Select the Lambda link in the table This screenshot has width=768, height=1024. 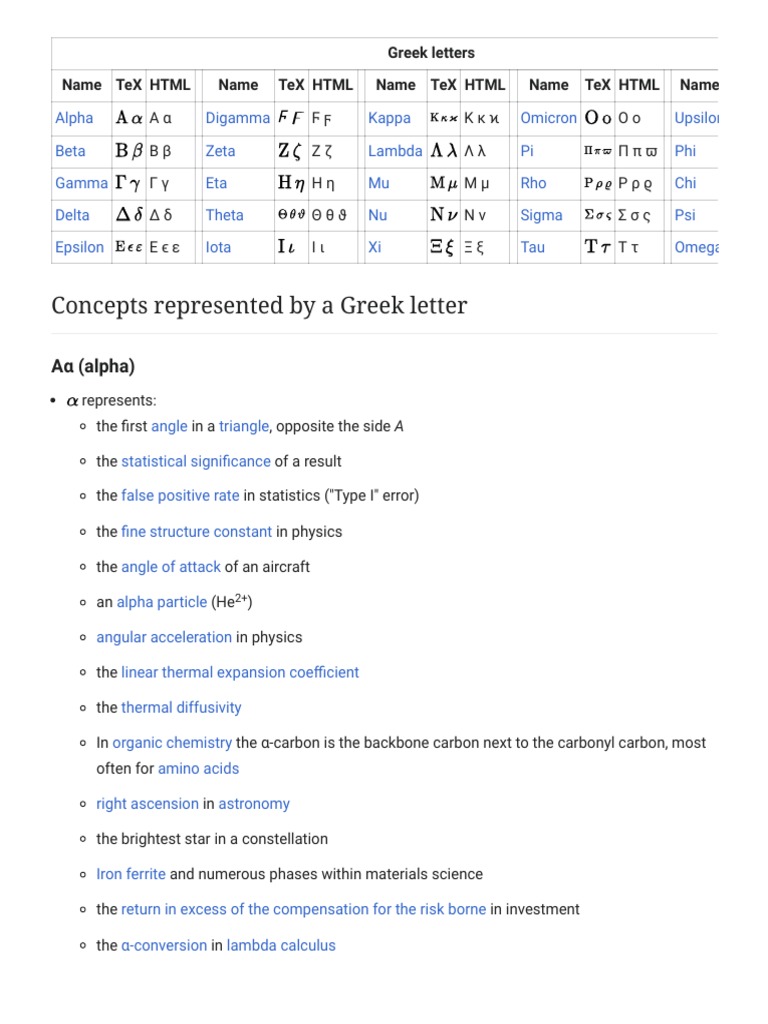tap(395, 151)
